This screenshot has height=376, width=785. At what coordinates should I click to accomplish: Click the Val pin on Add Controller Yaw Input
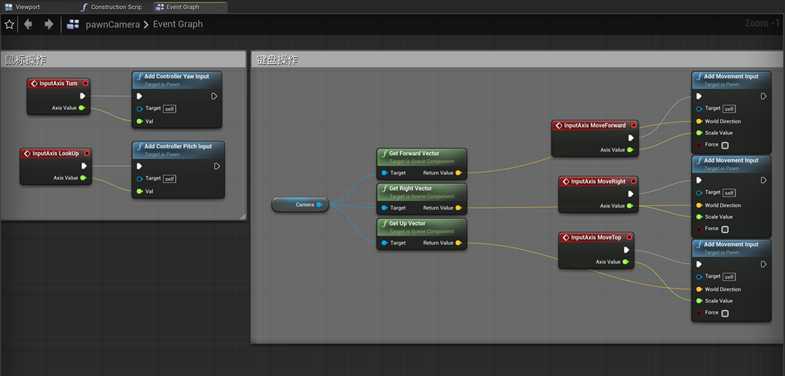pyautogui.click(x=140, y=121)
